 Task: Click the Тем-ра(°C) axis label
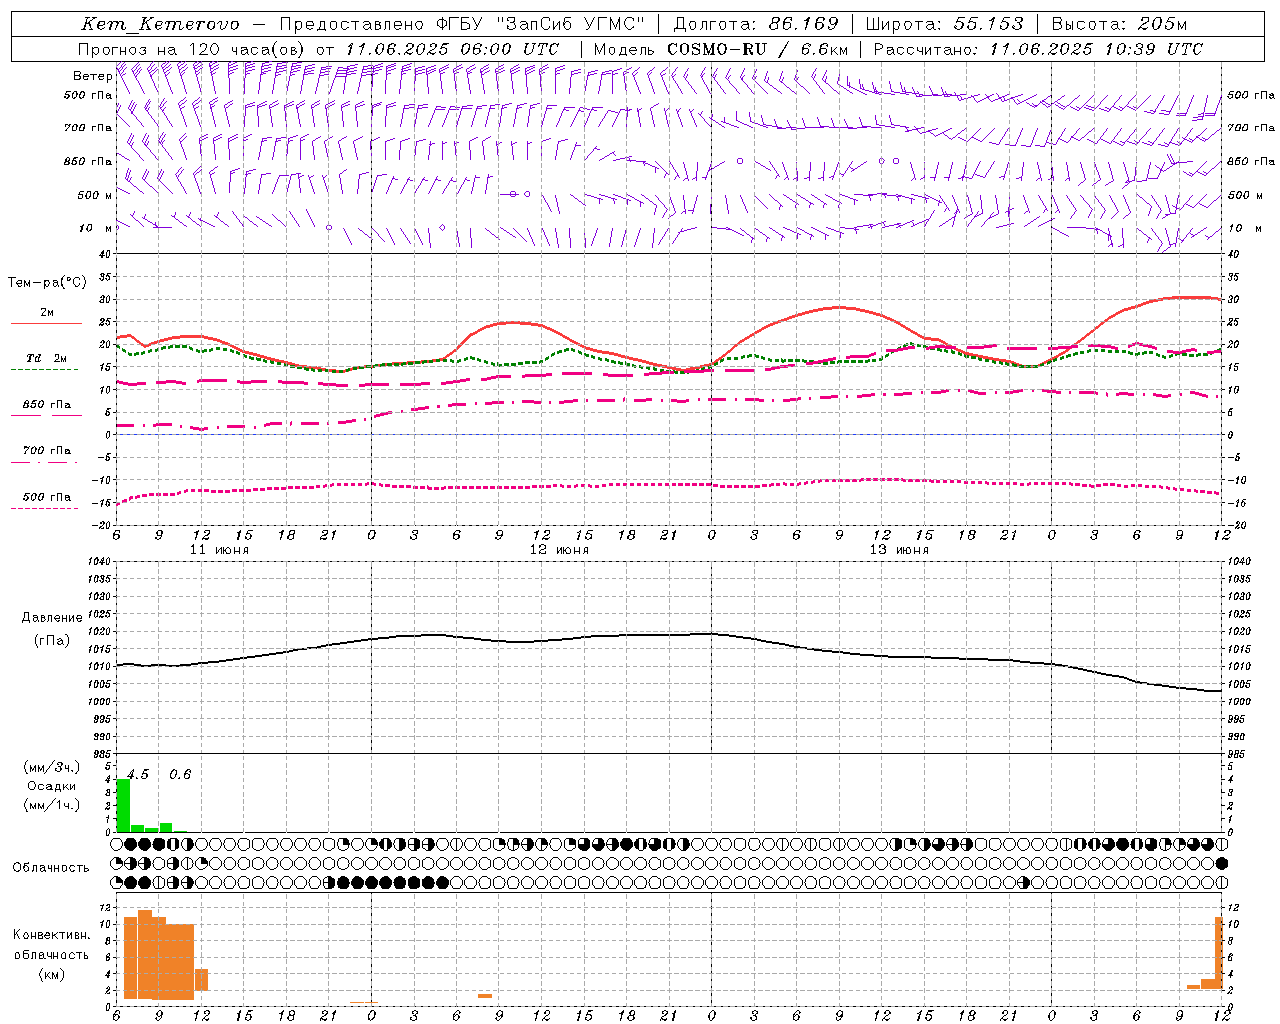coord(47,283)
